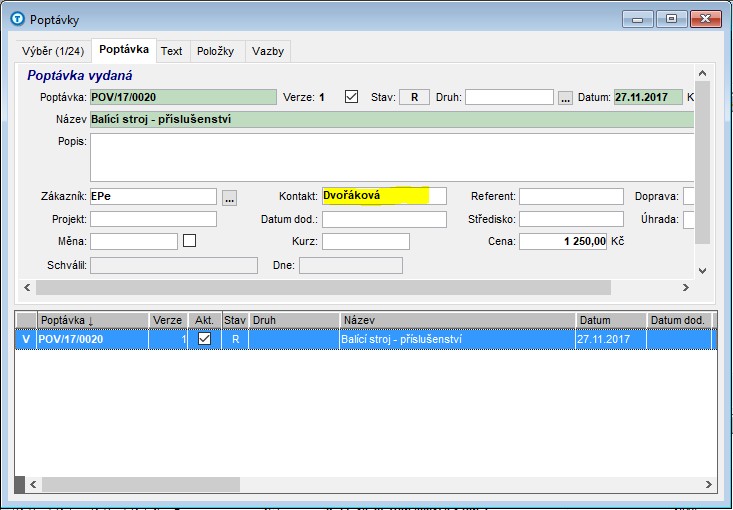This screenshot has height=510, width=733.
Task: Minimize the Poptávky window
Action: pyautogui.click(x=637, y=19)
